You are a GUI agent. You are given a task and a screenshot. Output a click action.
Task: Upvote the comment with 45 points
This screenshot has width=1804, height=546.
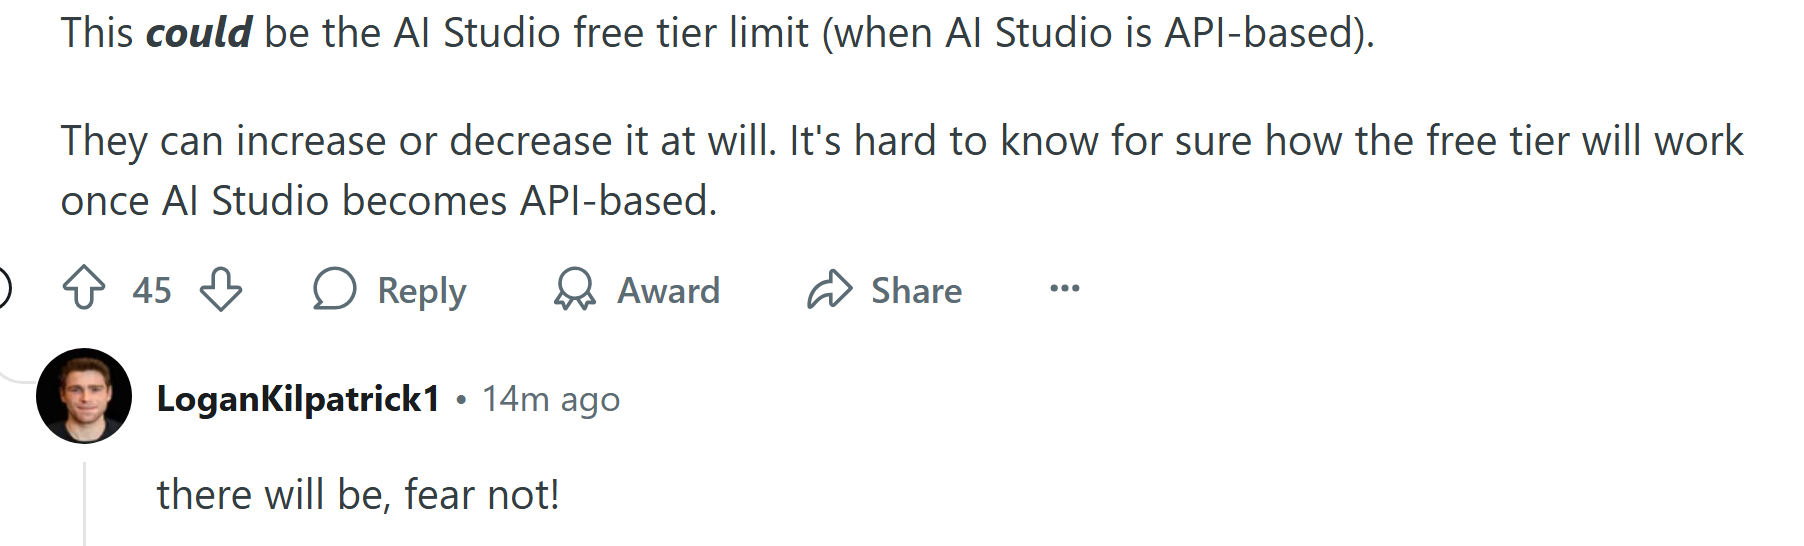[84, 289]
